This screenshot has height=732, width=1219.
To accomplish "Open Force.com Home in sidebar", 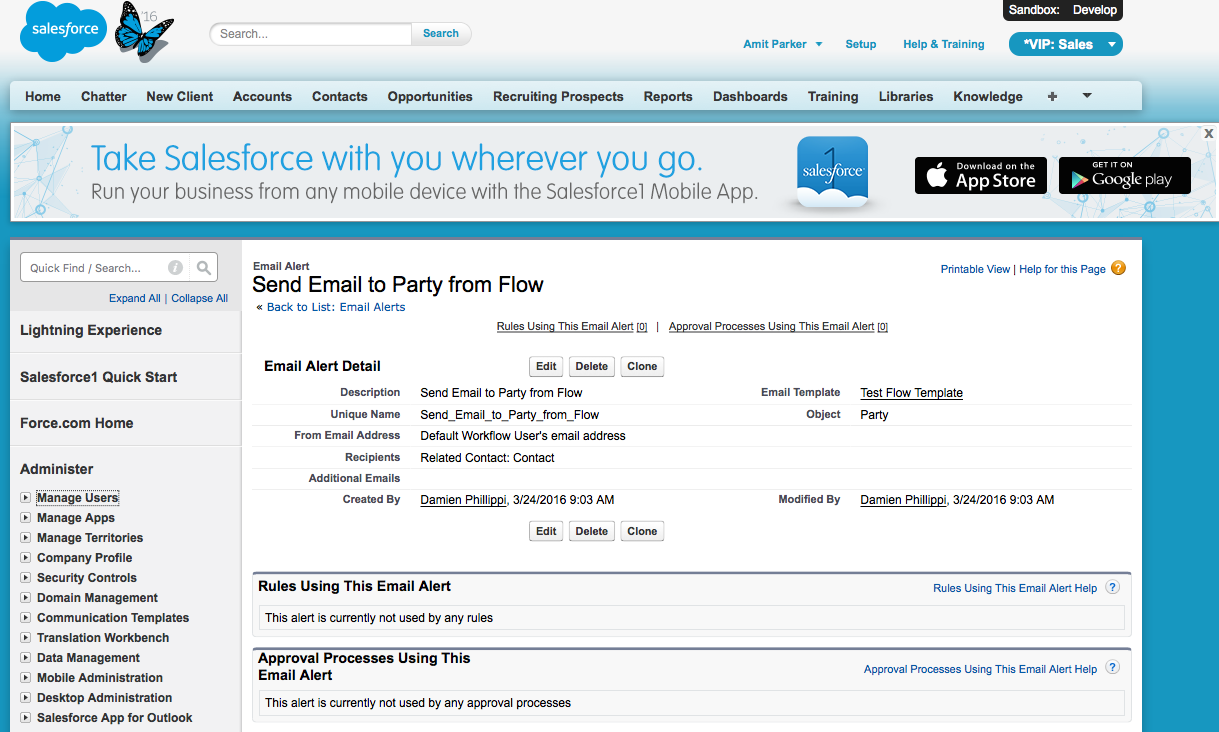I will point(77,423).
